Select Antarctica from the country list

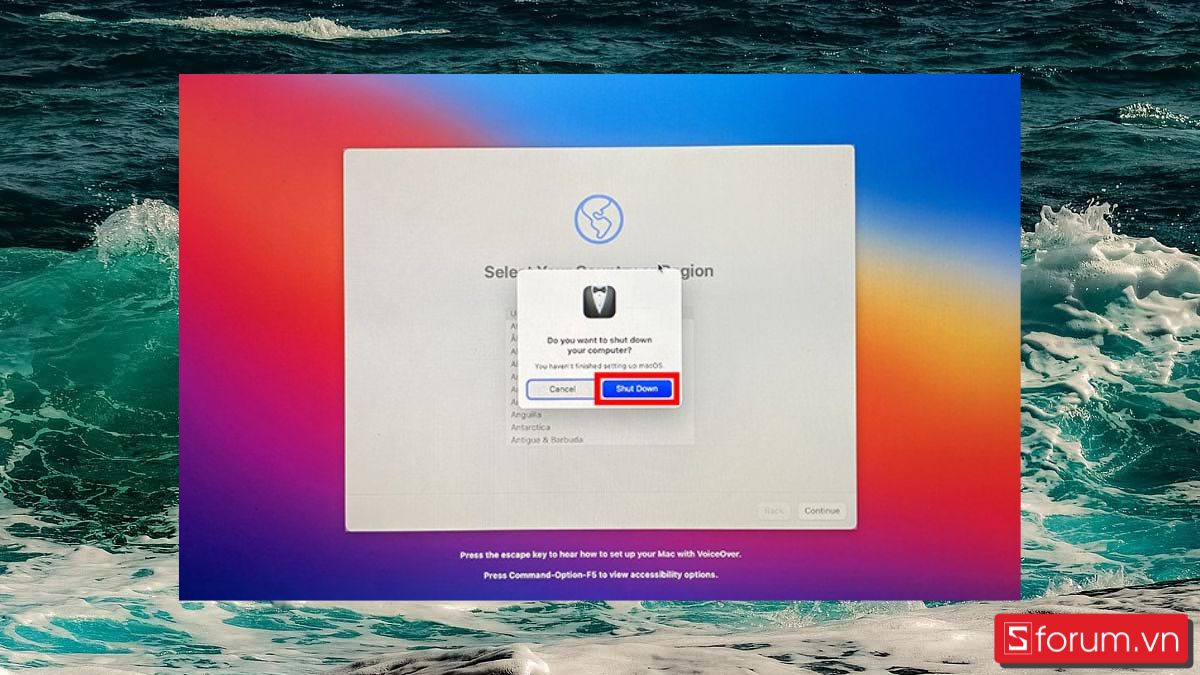[532, 426]
